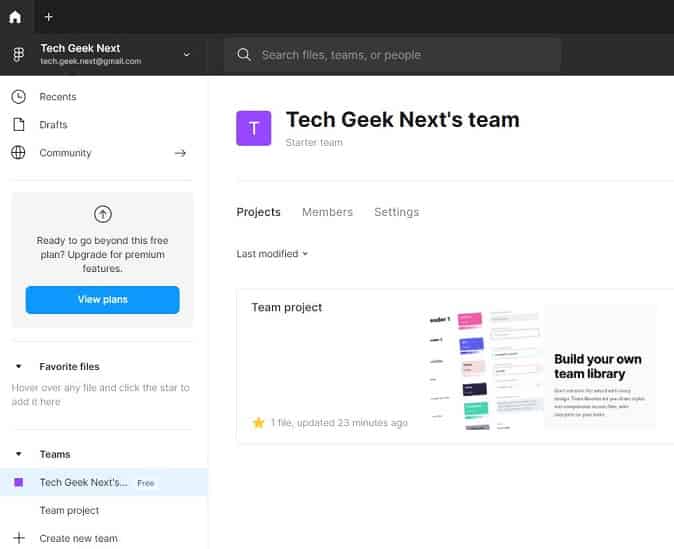Open Recents in the sidebar

coord(58,97)
